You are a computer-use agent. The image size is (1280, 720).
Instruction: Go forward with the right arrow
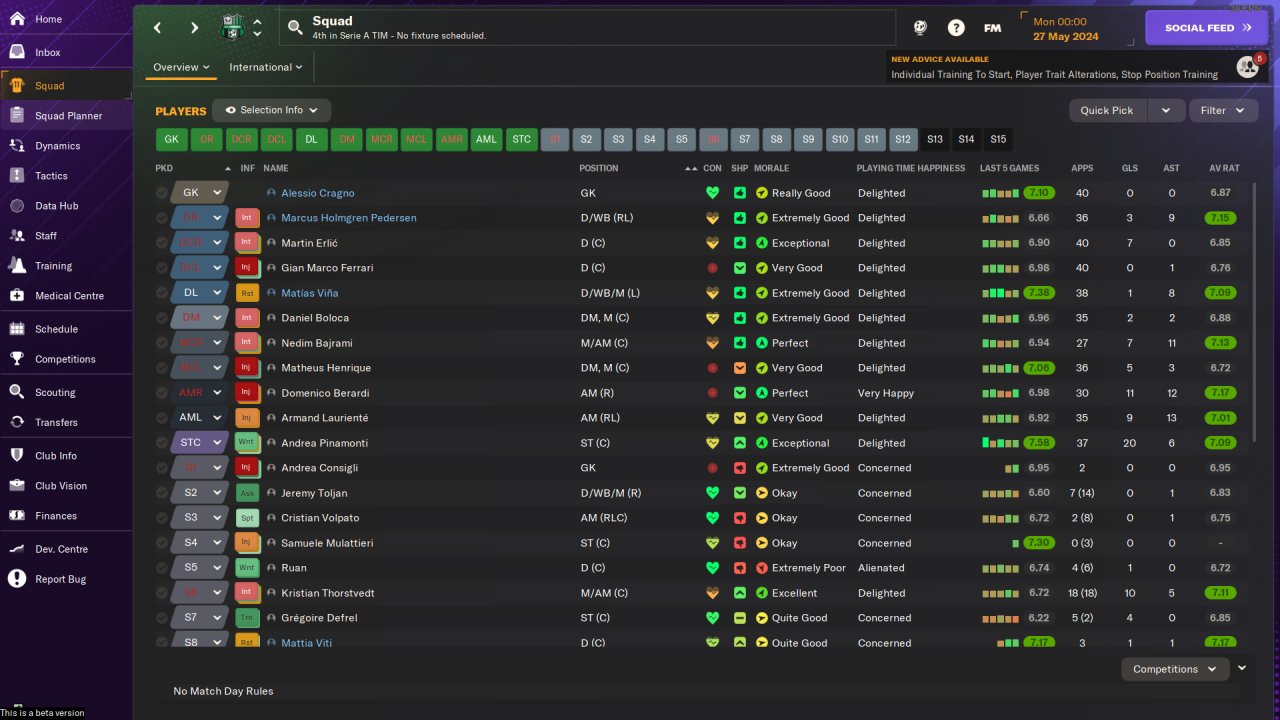[194, 28]
